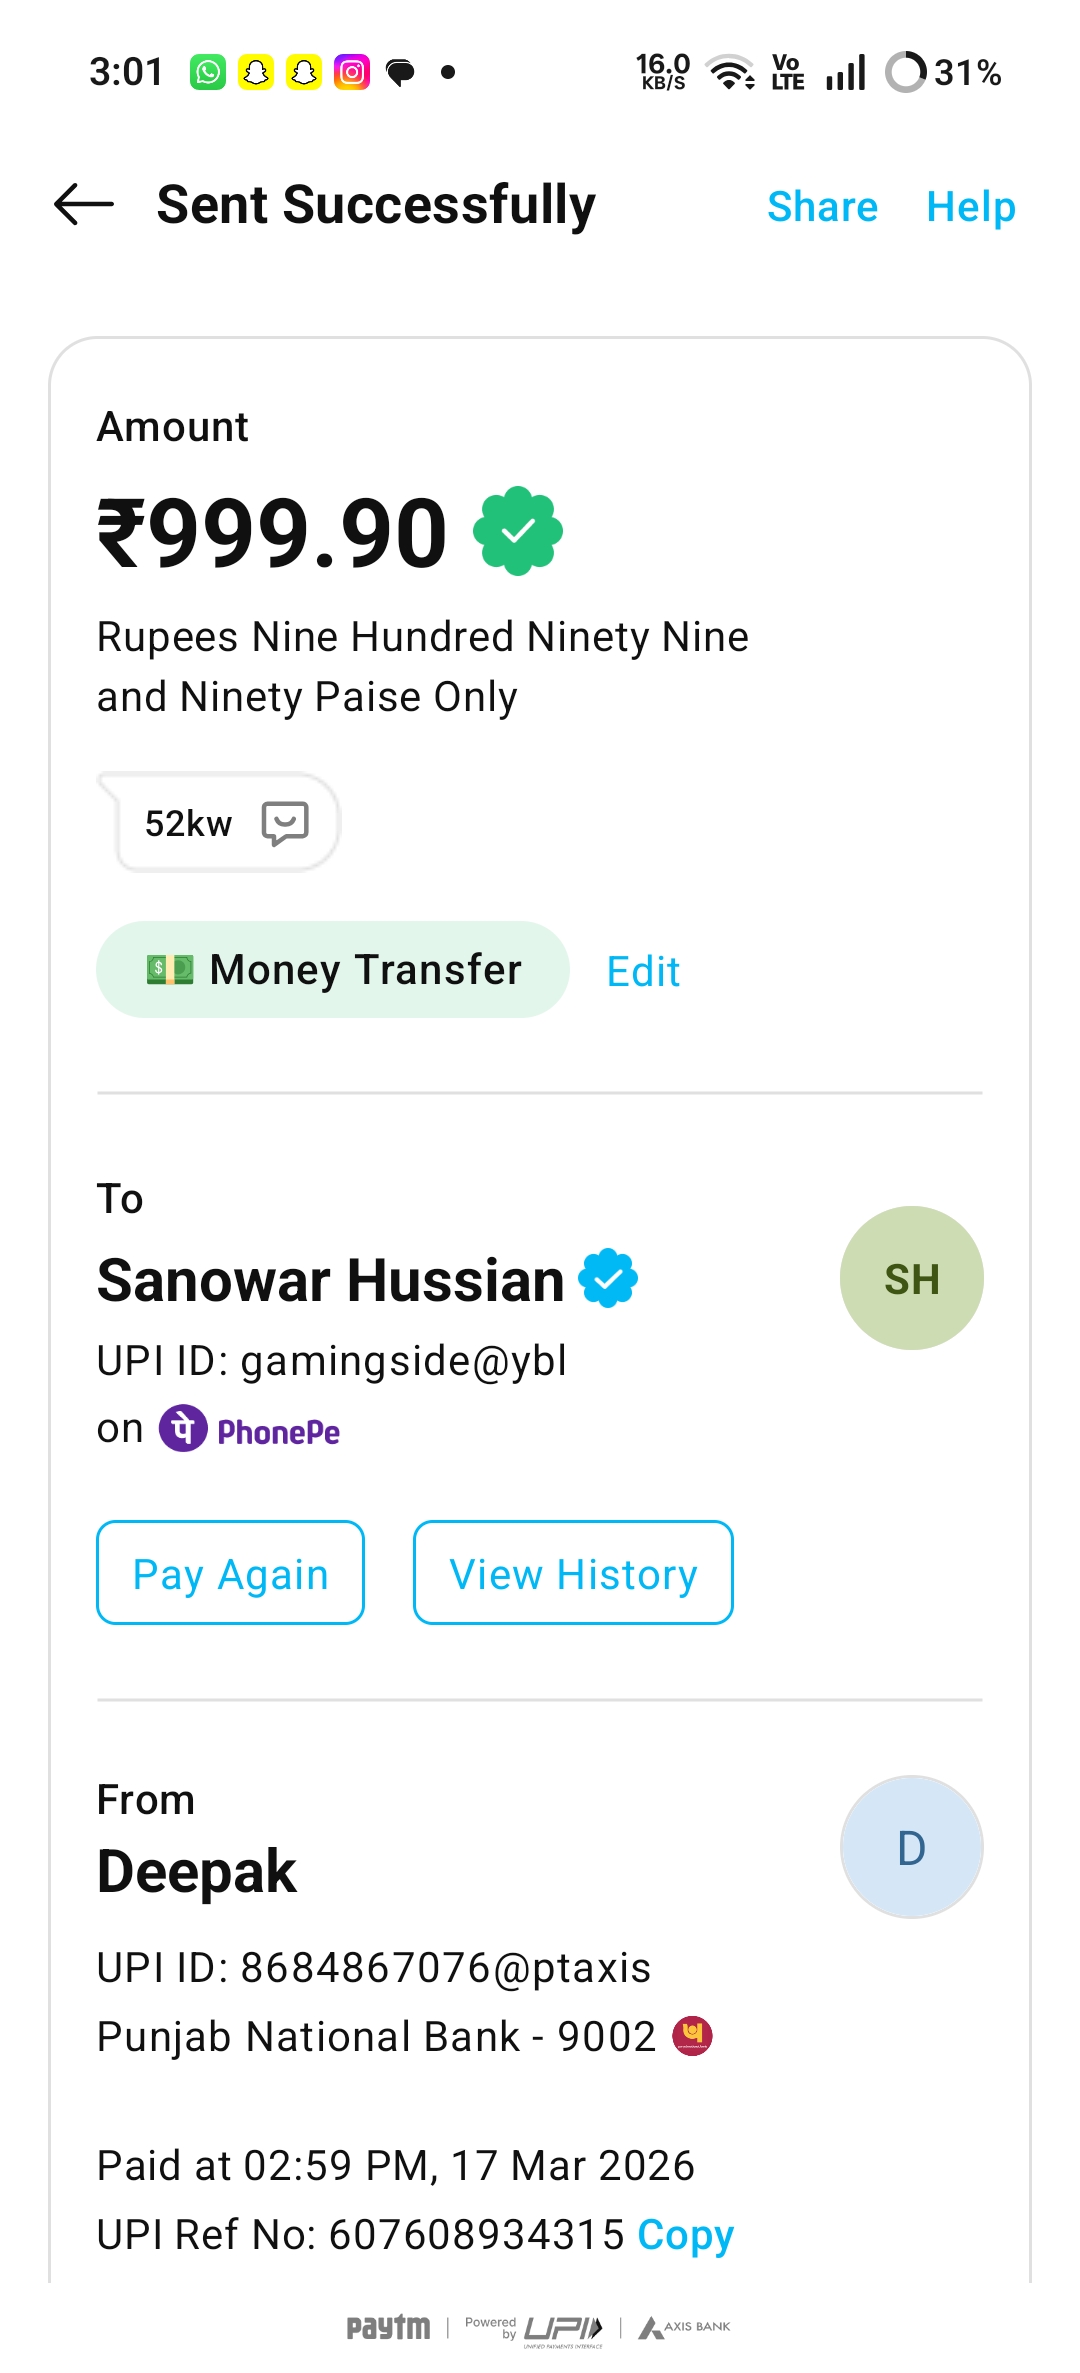
Task: Tap the green payment verified badge
Action: point(518,531)
